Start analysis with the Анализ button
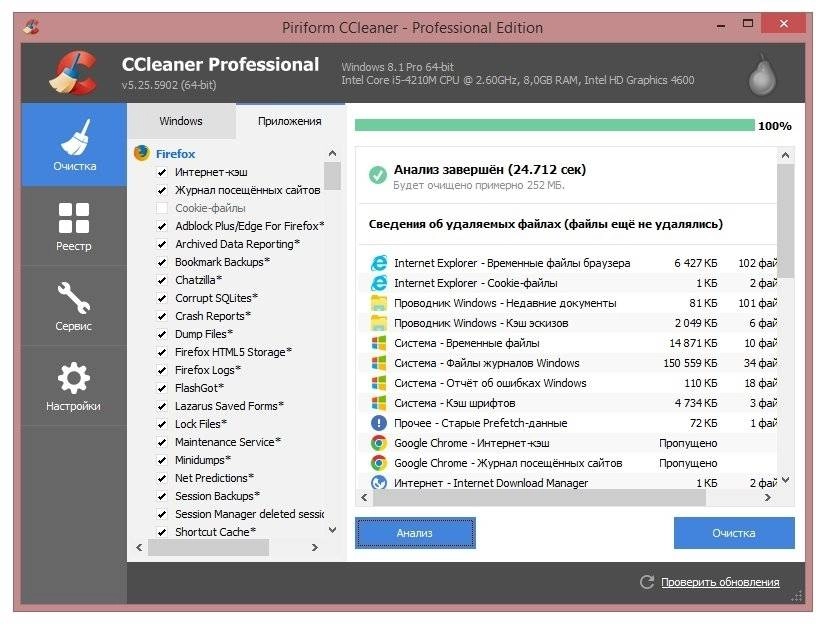 pos(415,533)
